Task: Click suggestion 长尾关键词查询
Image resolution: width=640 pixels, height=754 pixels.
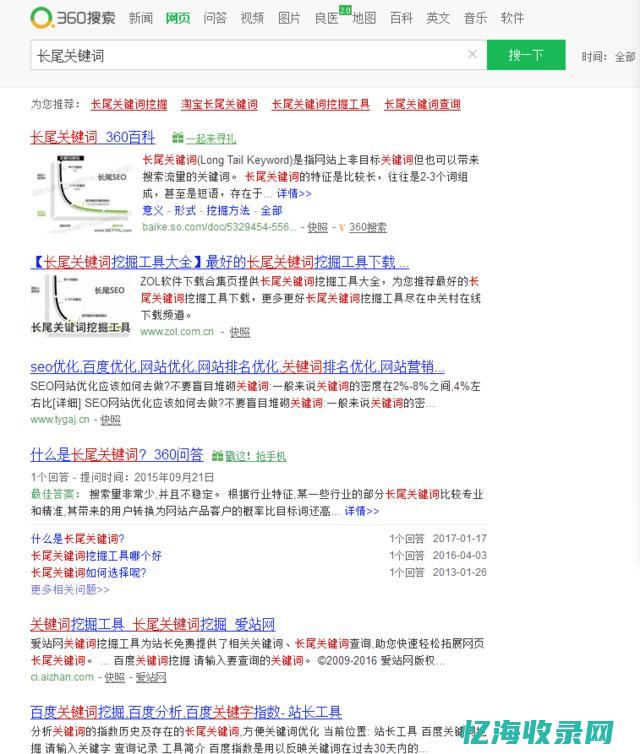Action: pyautogui.click(x=422, y=104)
